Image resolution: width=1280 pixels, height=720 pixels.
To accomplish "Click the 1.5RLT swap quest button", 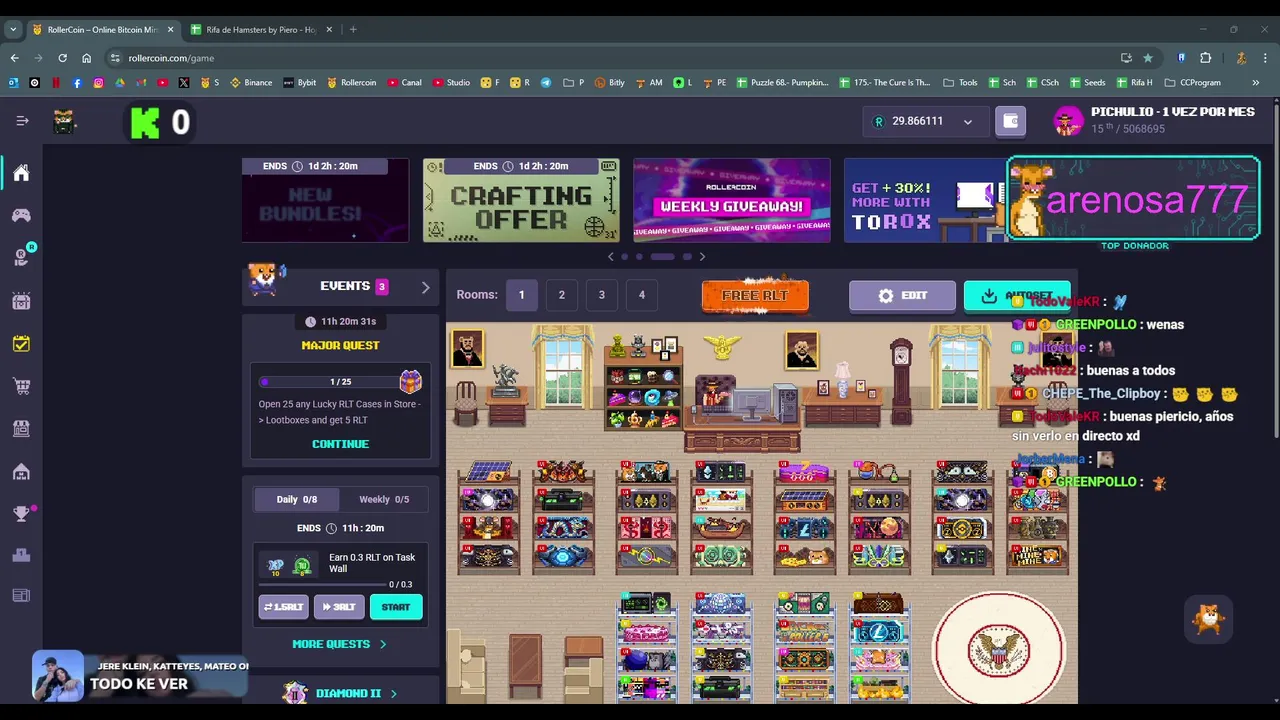I will point(284,607).
